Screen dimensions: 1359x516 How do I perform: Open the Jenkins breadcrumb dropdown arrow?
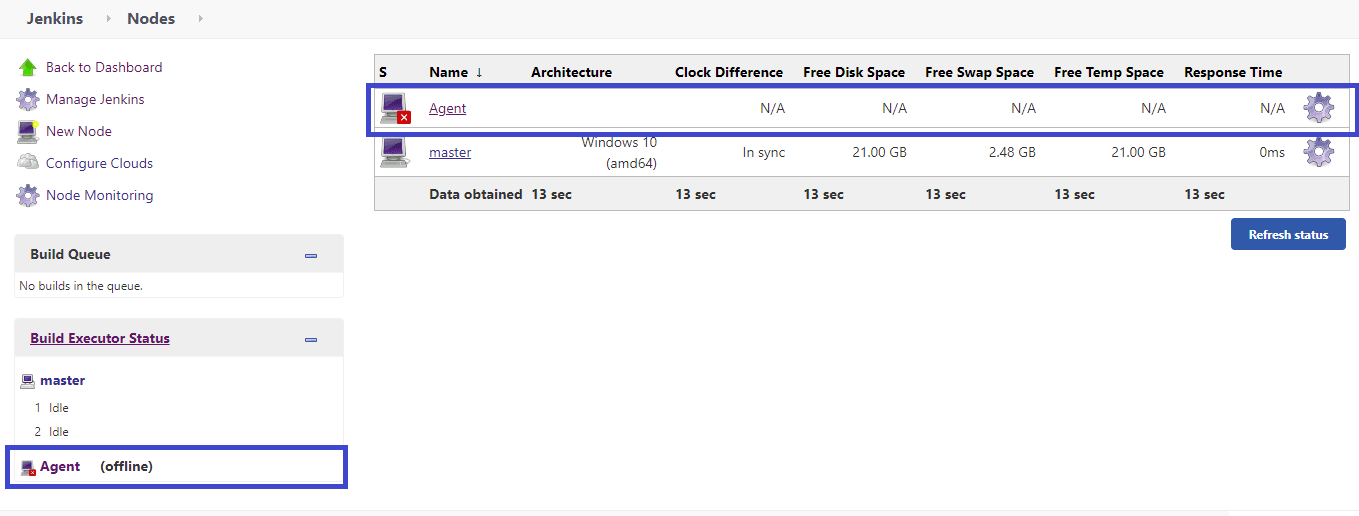108,18
